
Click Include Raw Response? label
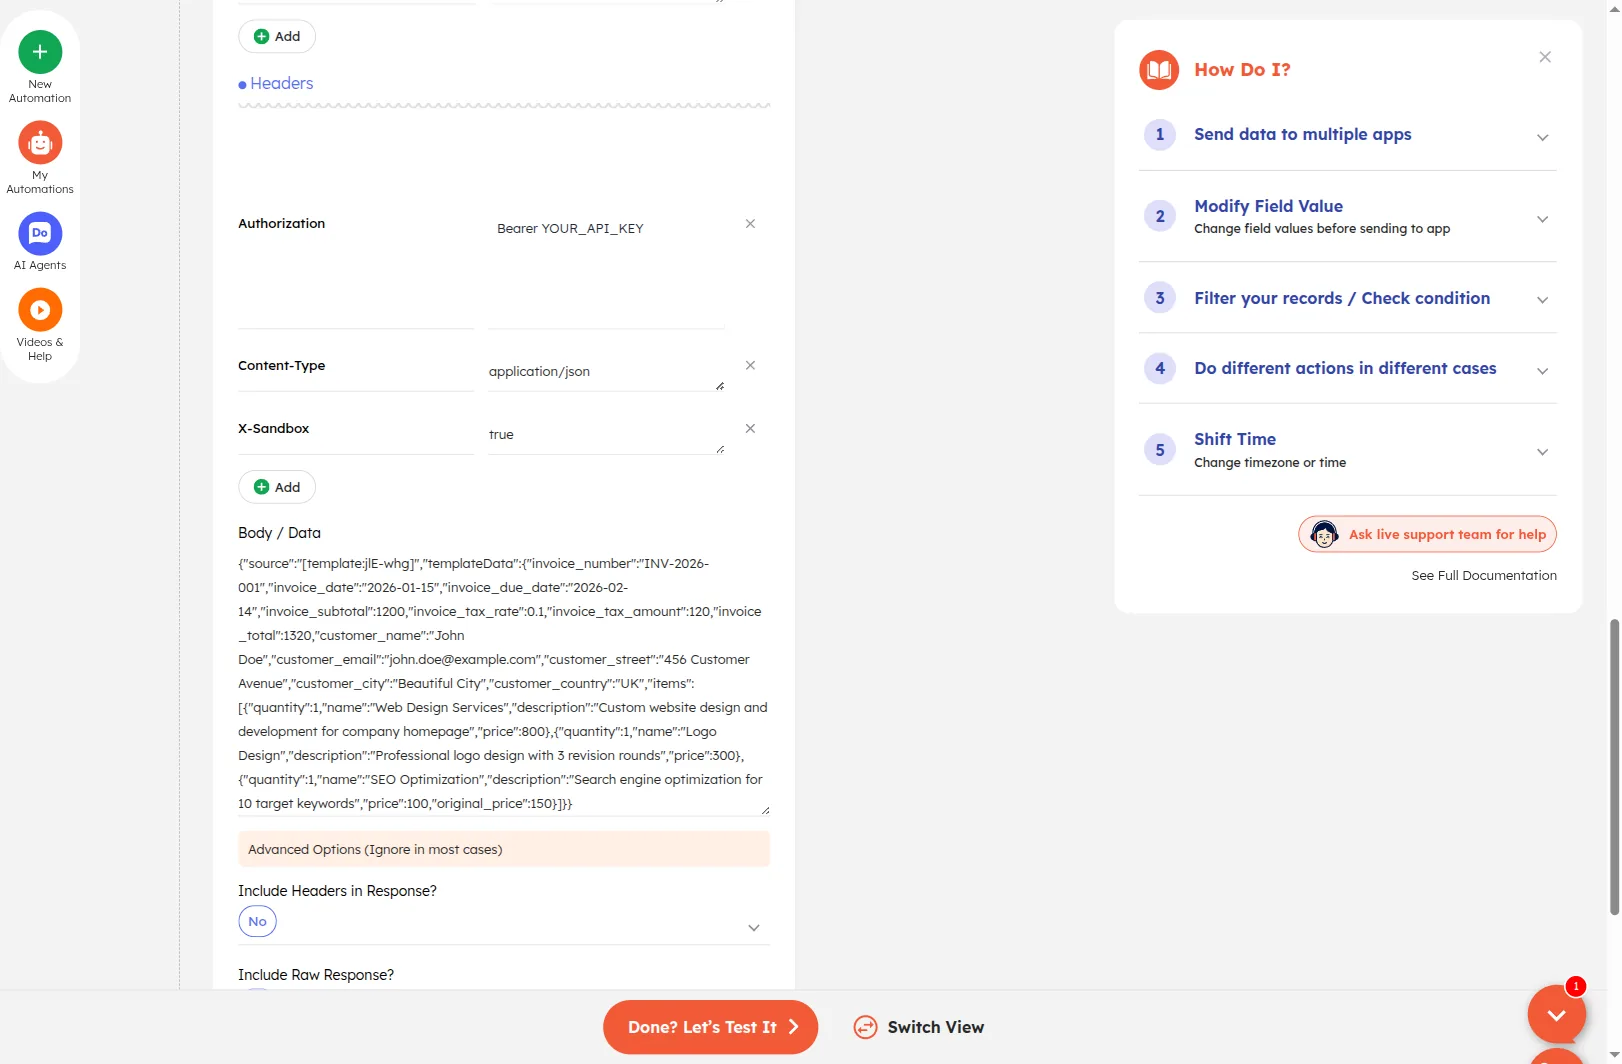[x=316, y=975]
